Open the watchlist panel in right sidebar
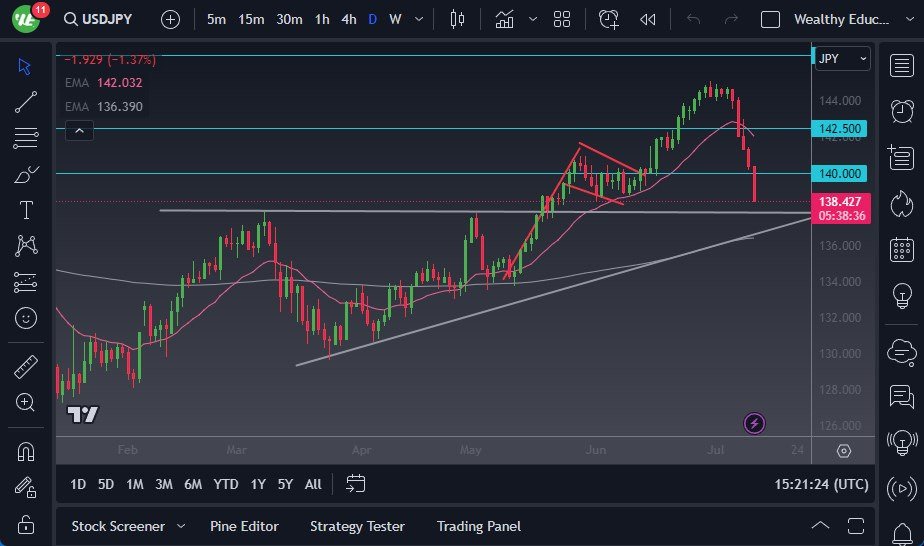This screenshot has height=546, width=924. click(902, 66)
